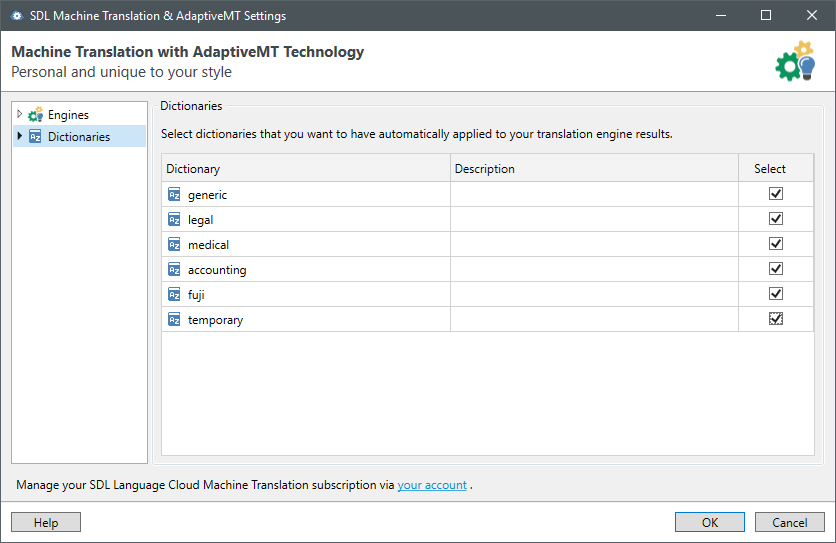Click the fuji dictionary icon

coord(174,295)
